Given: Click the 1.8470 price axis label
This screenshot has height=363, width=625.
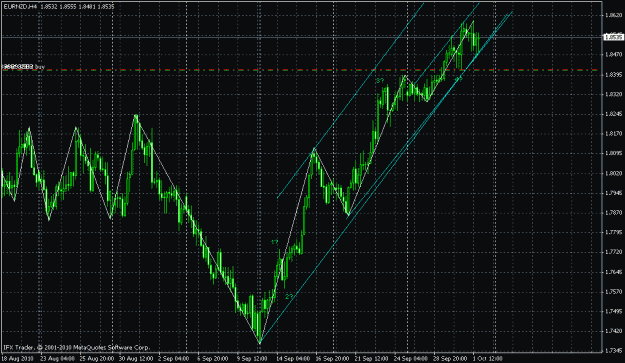Looking at the screenshot, I should (x=613, y=55).
